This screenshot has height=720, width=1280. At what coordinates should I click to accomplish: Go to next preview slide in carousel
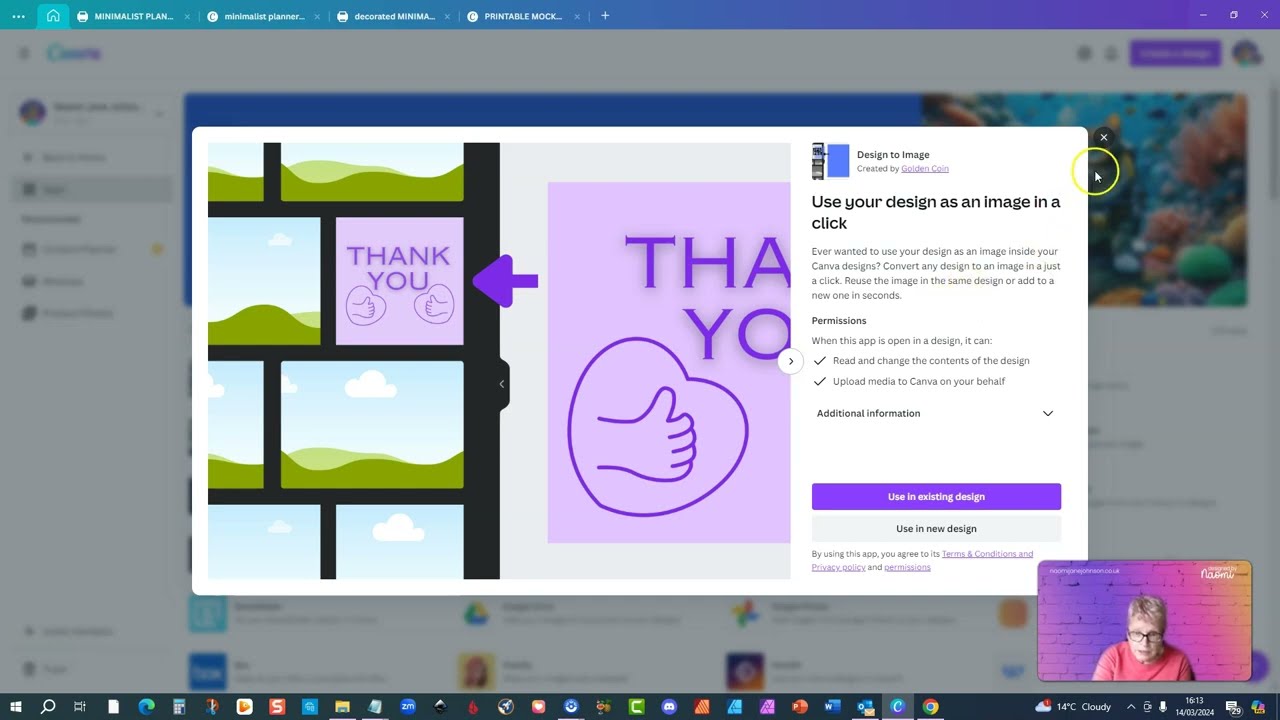790,361
